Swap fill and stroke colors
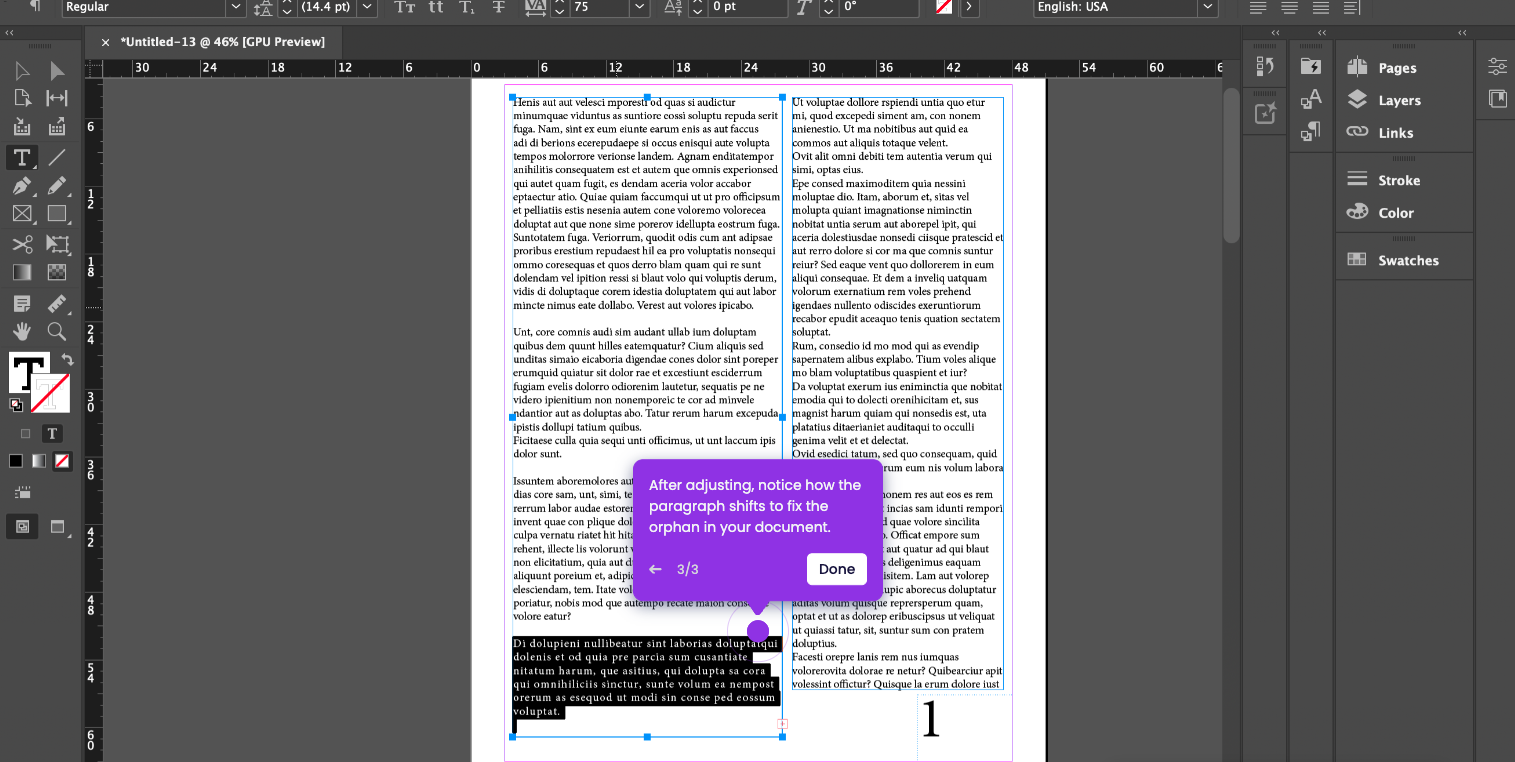The image size is (1515, 762). [67, 360]
